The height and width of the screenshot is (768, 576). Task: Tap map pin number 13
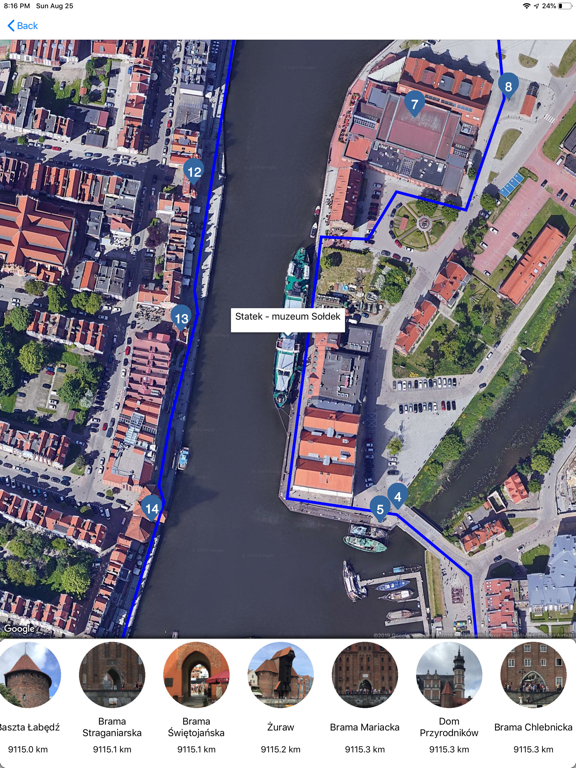tap(182, 318)
